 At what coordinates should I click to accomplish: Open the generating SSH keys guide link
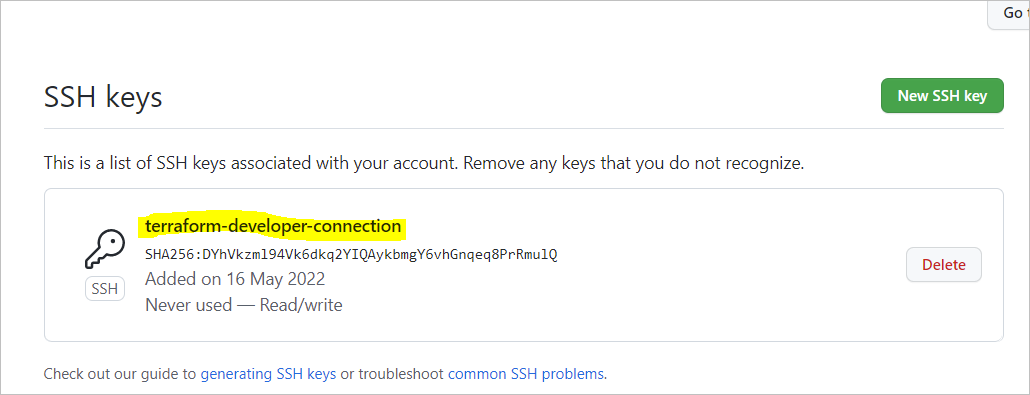coord(268,375)
